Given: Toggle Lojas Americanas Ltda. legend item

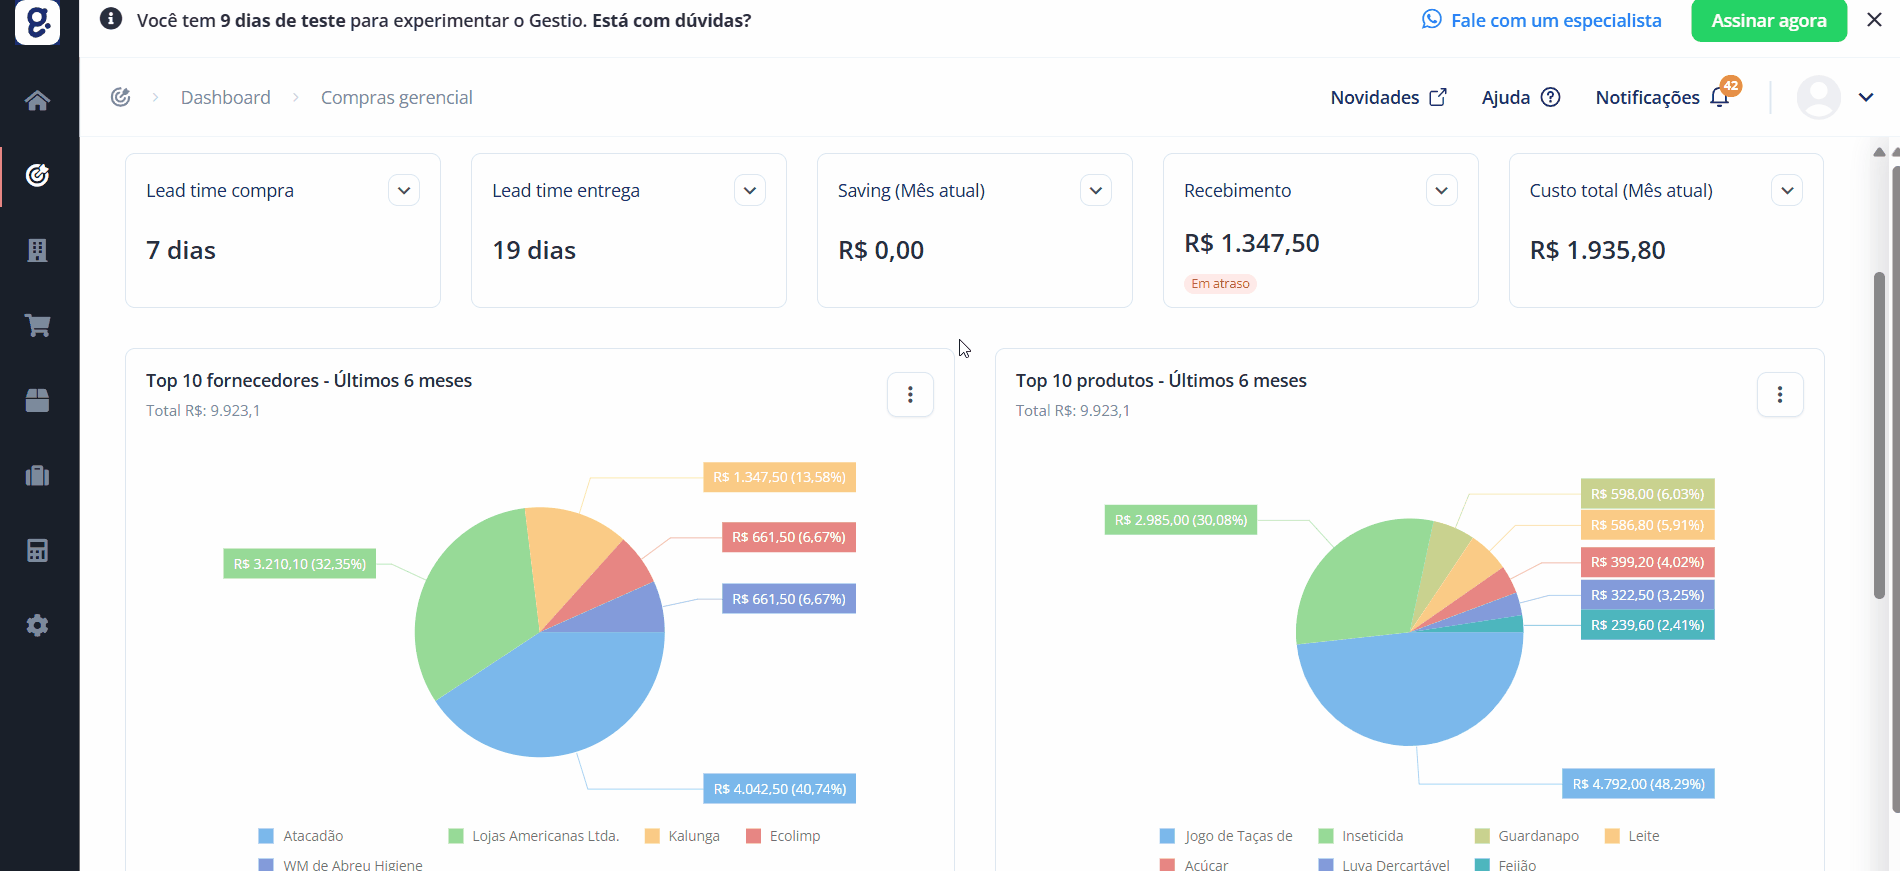Looking at the screenshot, I should [534, 836].
